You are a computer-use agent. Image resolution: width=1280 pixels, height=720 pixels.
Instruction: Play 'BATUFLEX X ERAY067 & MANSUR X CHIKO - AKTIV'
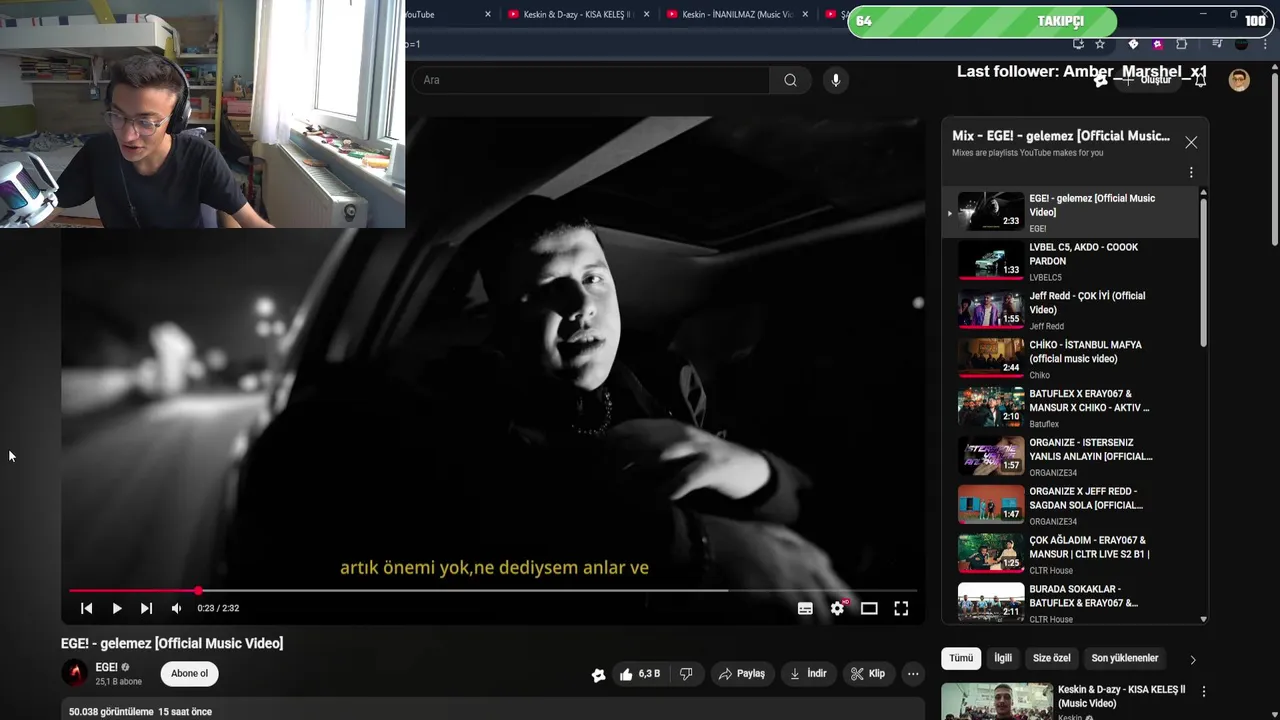[x=1070, y=408]
